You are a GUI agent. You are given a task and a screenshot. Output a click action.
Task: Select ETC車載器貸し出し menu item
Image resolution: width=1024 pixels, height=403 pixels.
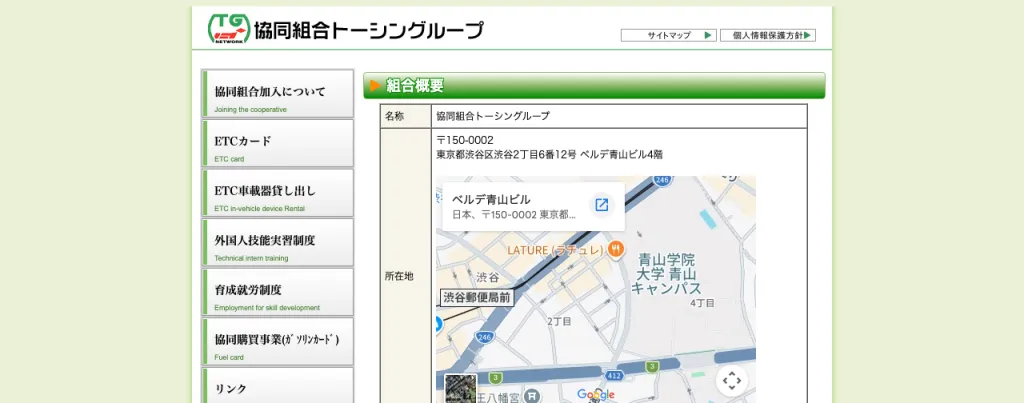point(278,193)
